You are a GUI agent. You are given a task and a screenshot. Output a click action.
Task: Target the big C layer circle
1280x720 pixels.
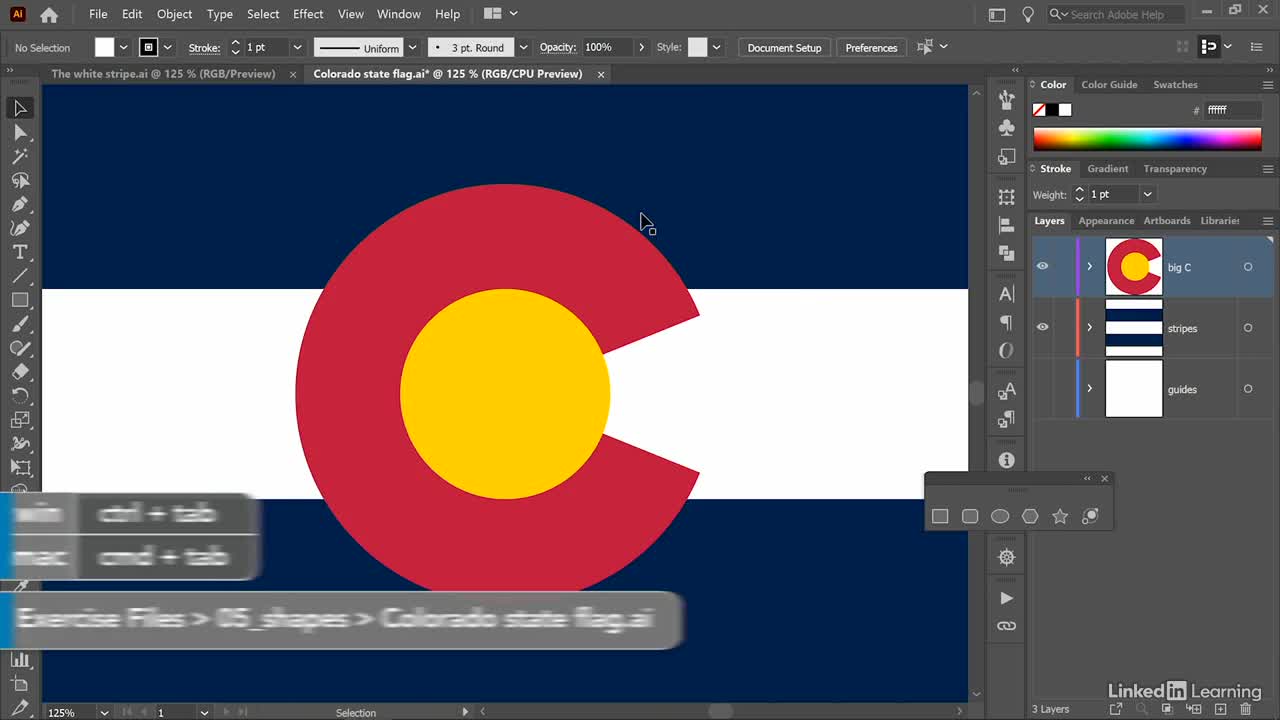[x=1248, y=267]
